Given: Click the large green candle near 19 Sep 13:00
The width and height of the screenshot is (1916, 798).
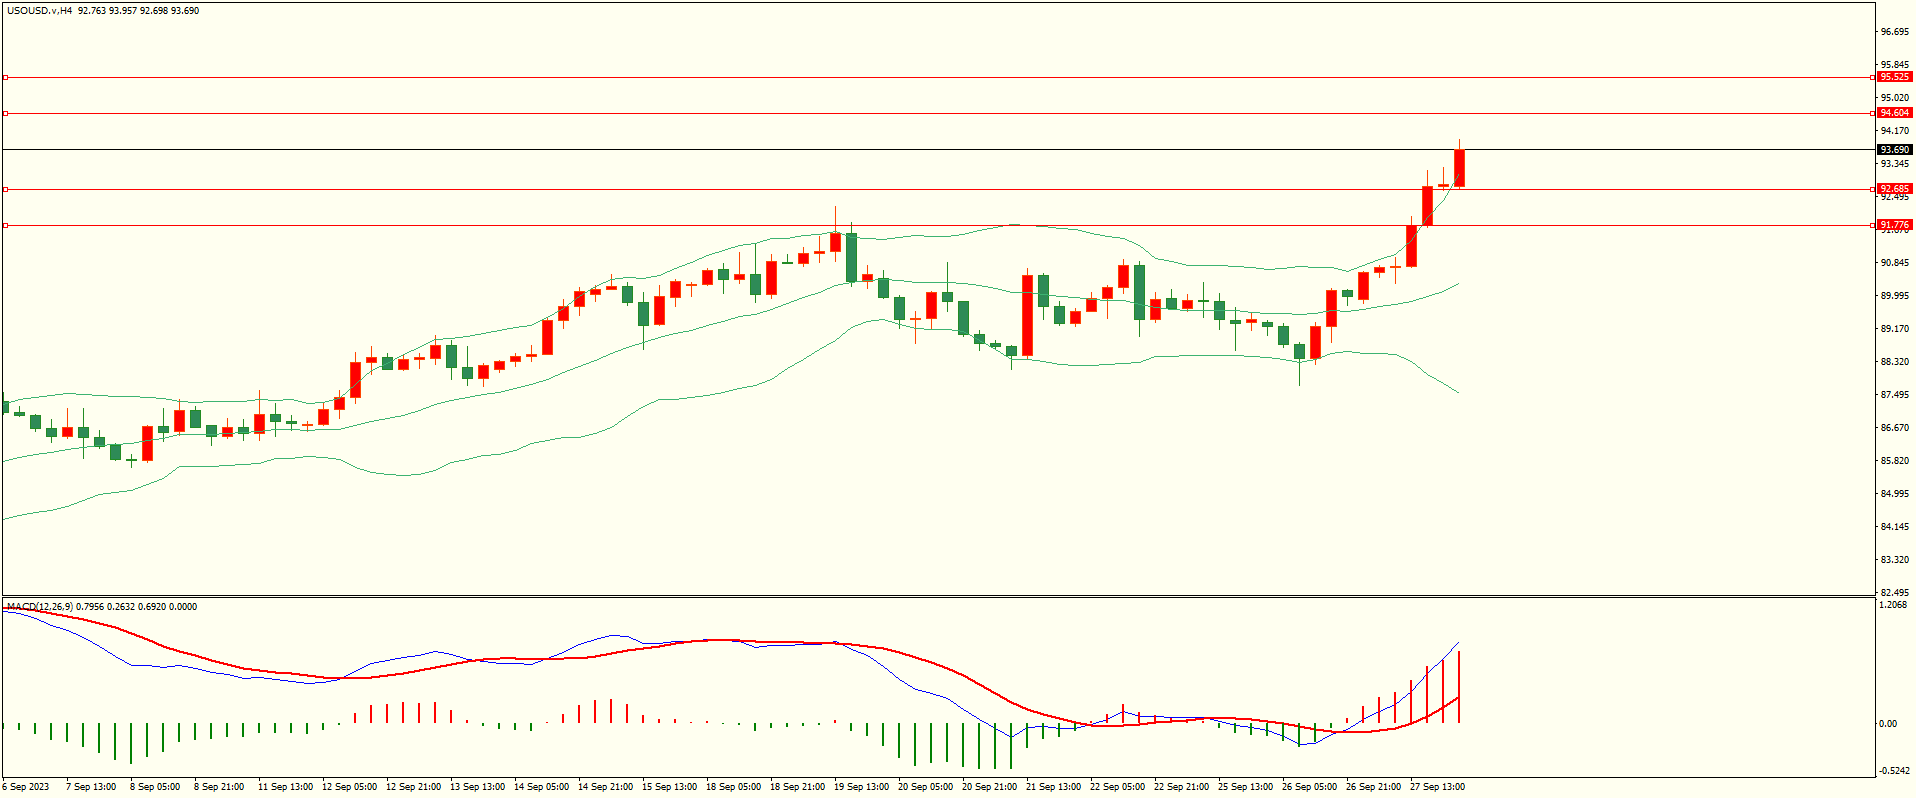Looking at the screenshot, I should 851,258.
